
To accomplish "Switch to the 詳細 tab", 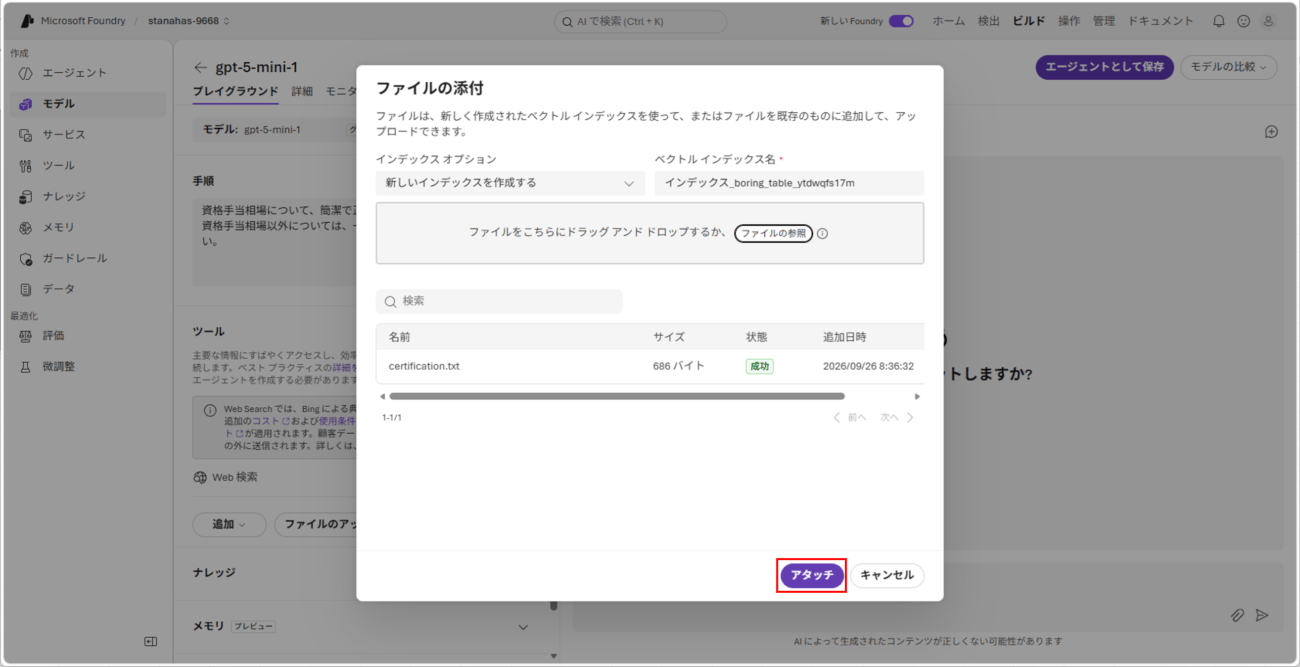I will pyautogui.click(x=302, y=91).
